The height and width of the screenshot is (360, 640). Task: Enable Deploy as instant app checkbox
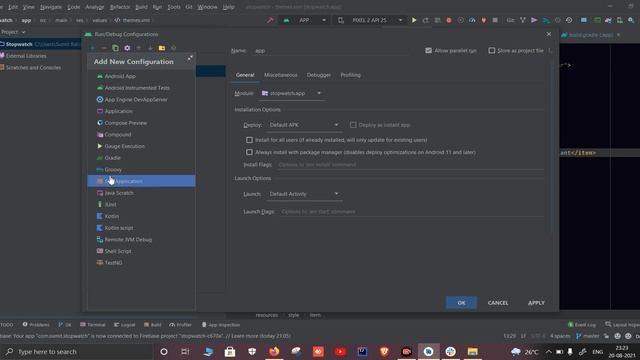pos(353,125)
